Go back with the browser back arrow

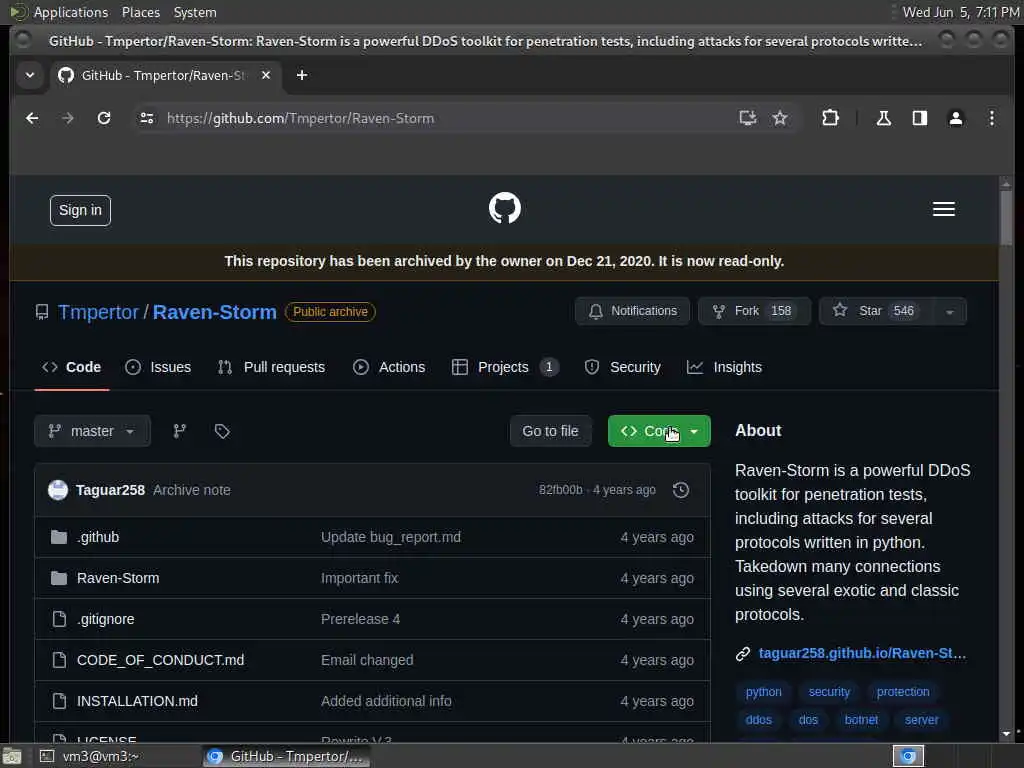click(x=32, y=118)
